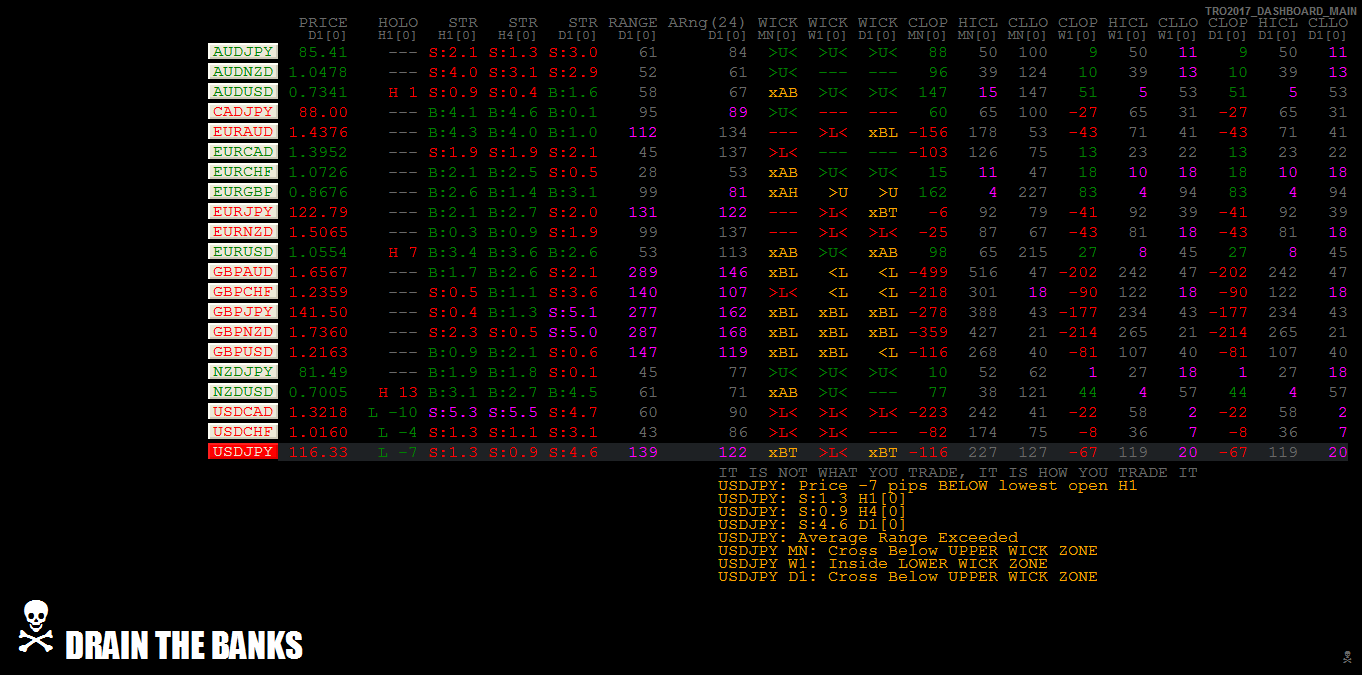Click the range value 289 in GBPAUD row

pos(643,272)
